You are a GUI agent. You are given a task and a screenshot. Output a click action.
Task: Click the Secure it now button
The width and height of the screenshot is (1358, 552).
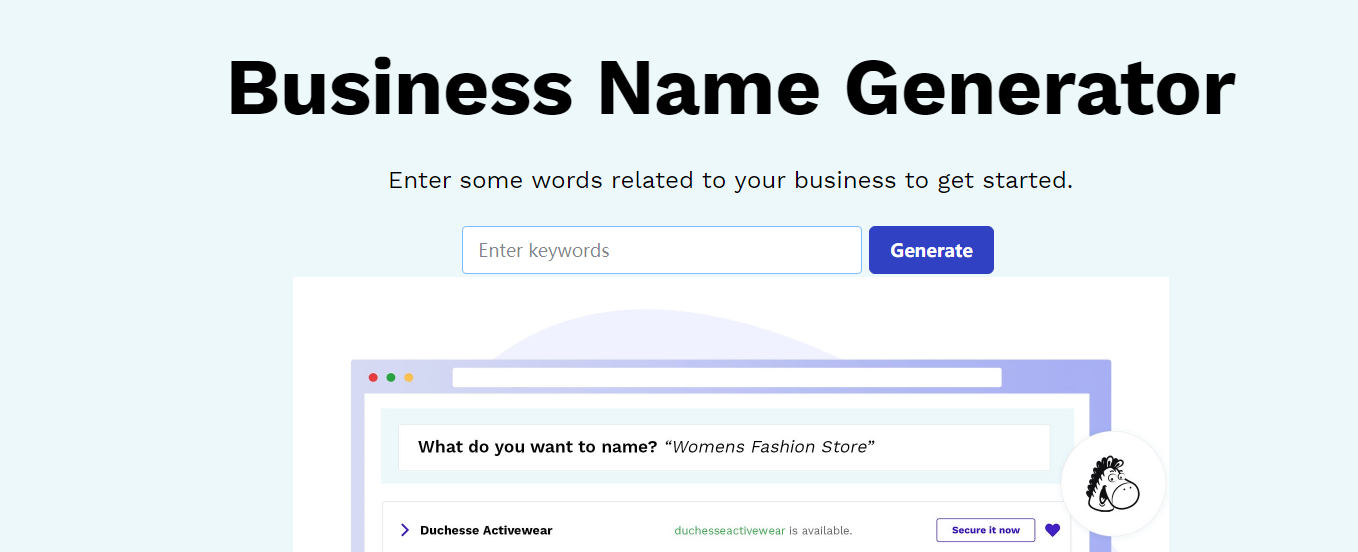(x=985, y=530)
